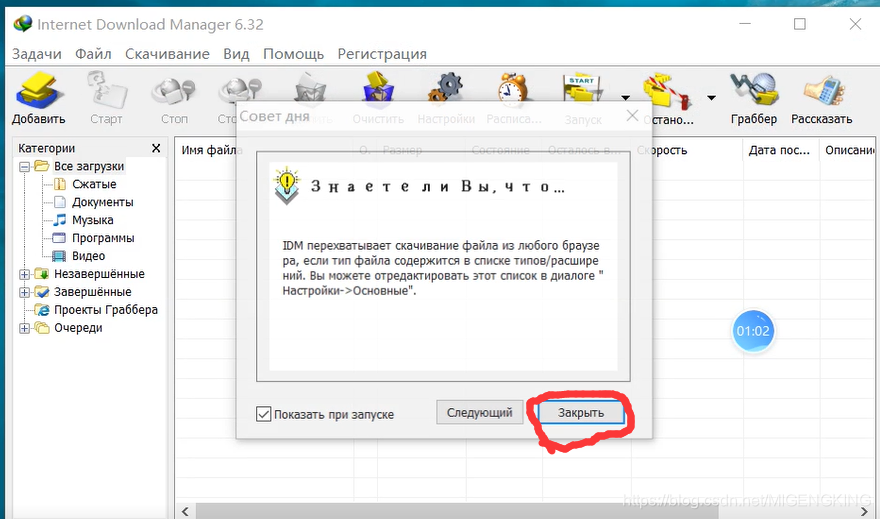880x519 pixels.
Task: Click the Проекты Граббера browser icon
Action: click(42, 310)
